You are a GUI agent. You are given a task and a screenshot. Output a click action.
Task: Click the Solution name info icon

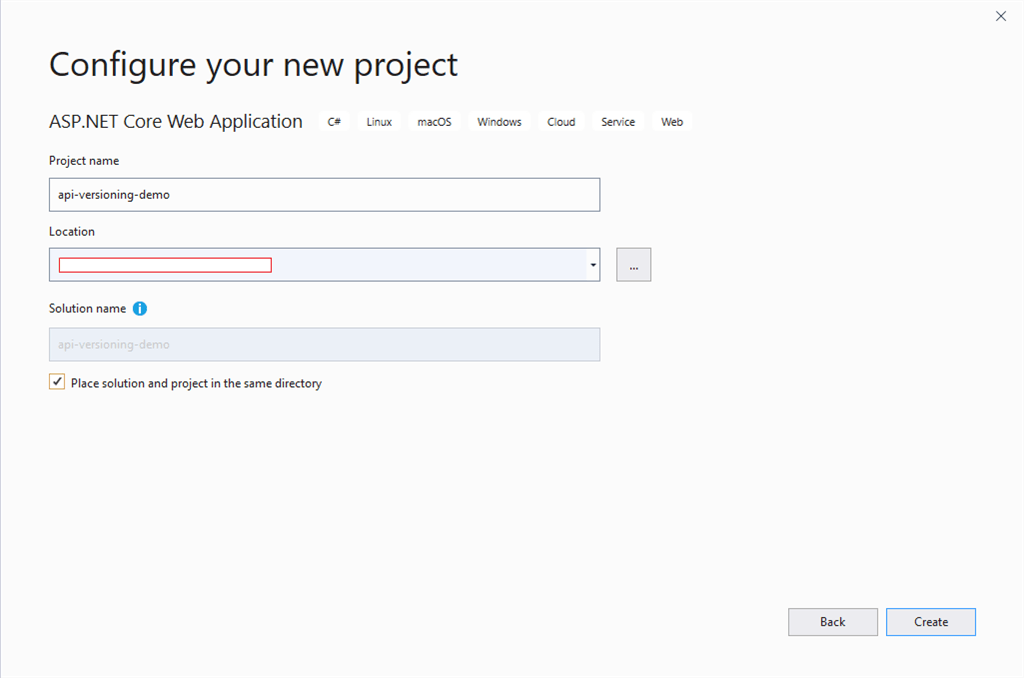[x=140, y=308]
